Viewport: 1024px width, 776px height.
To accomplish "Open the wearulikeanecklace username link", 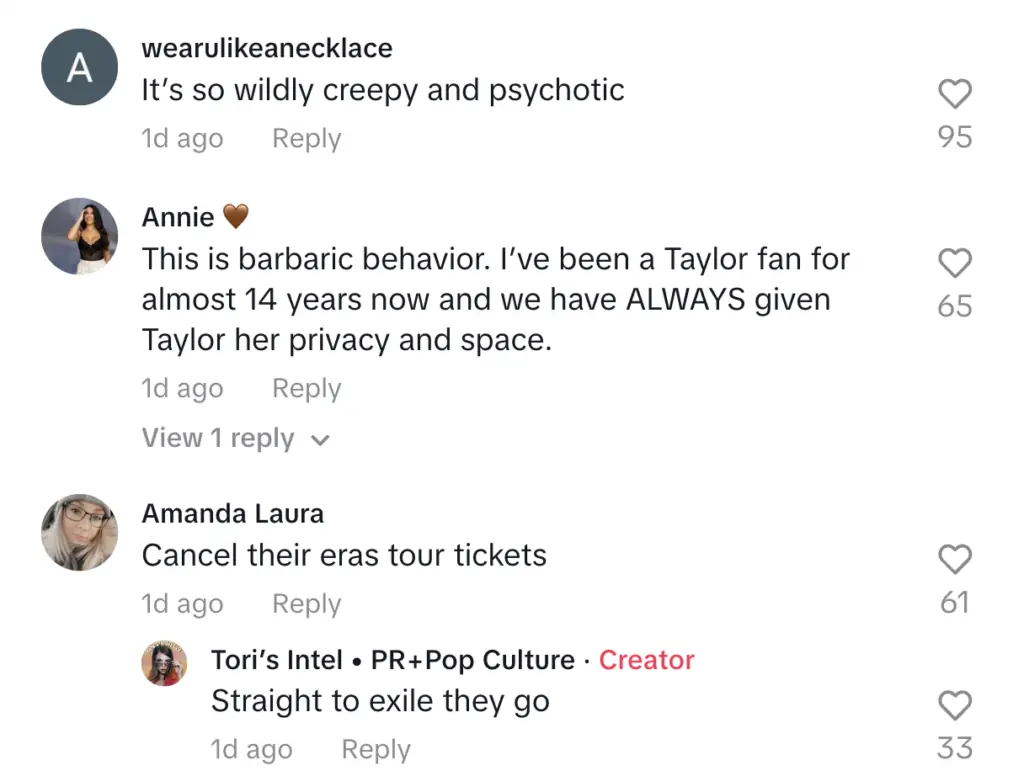I will click(267, 48).
